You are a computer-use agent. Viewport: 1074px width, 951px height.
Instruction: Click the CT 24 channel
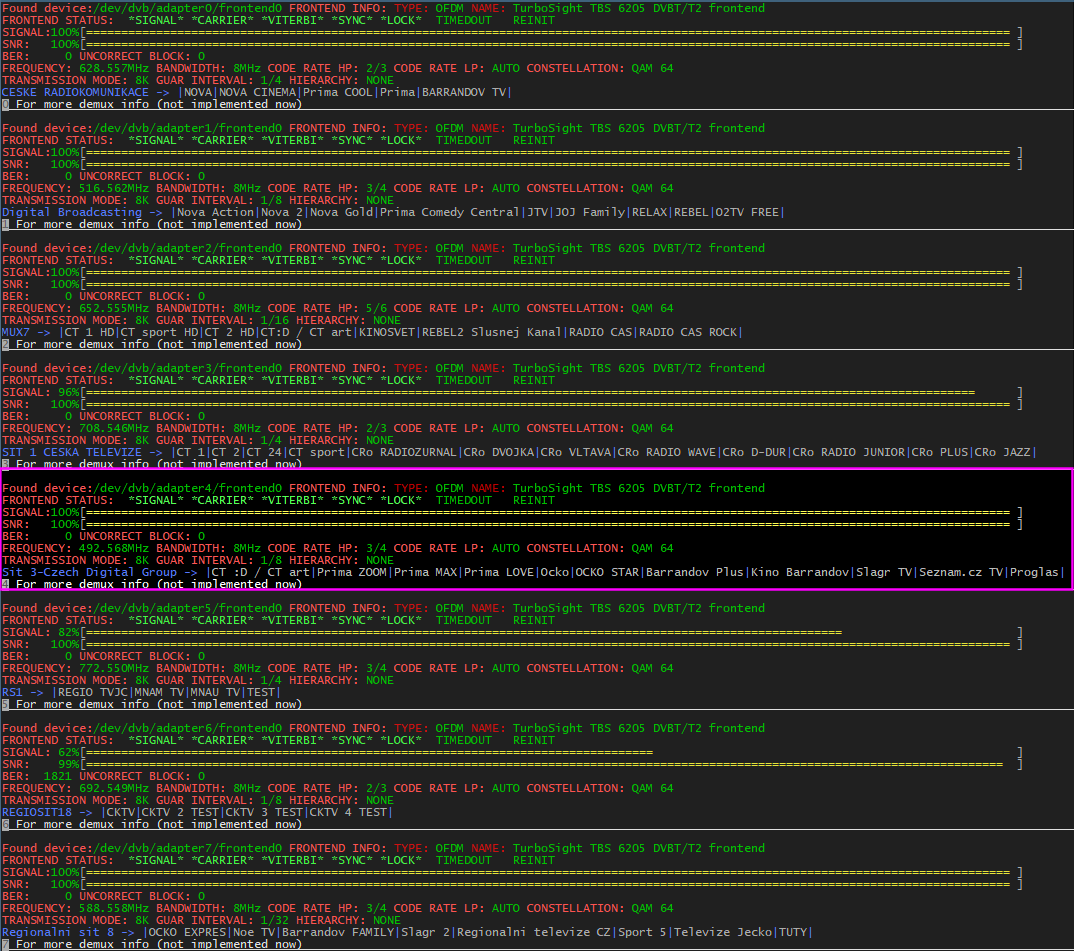click(x=264, y=452)
